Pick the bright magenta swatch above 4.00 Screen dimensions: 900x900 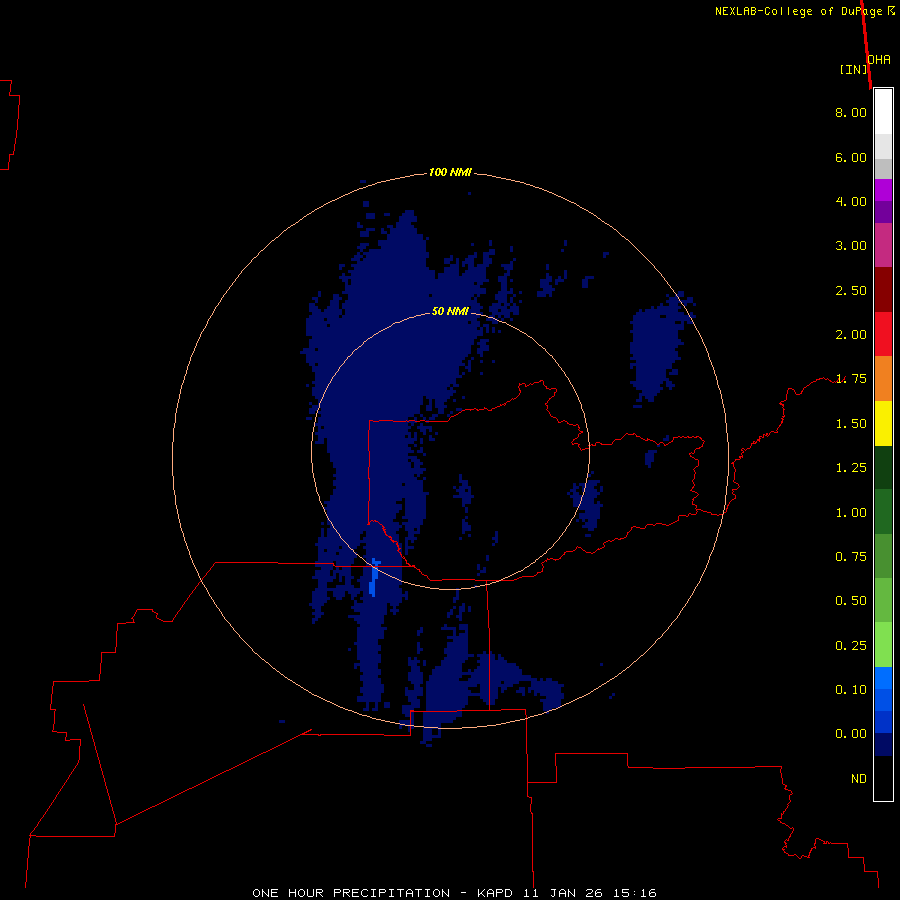point(883,190)
